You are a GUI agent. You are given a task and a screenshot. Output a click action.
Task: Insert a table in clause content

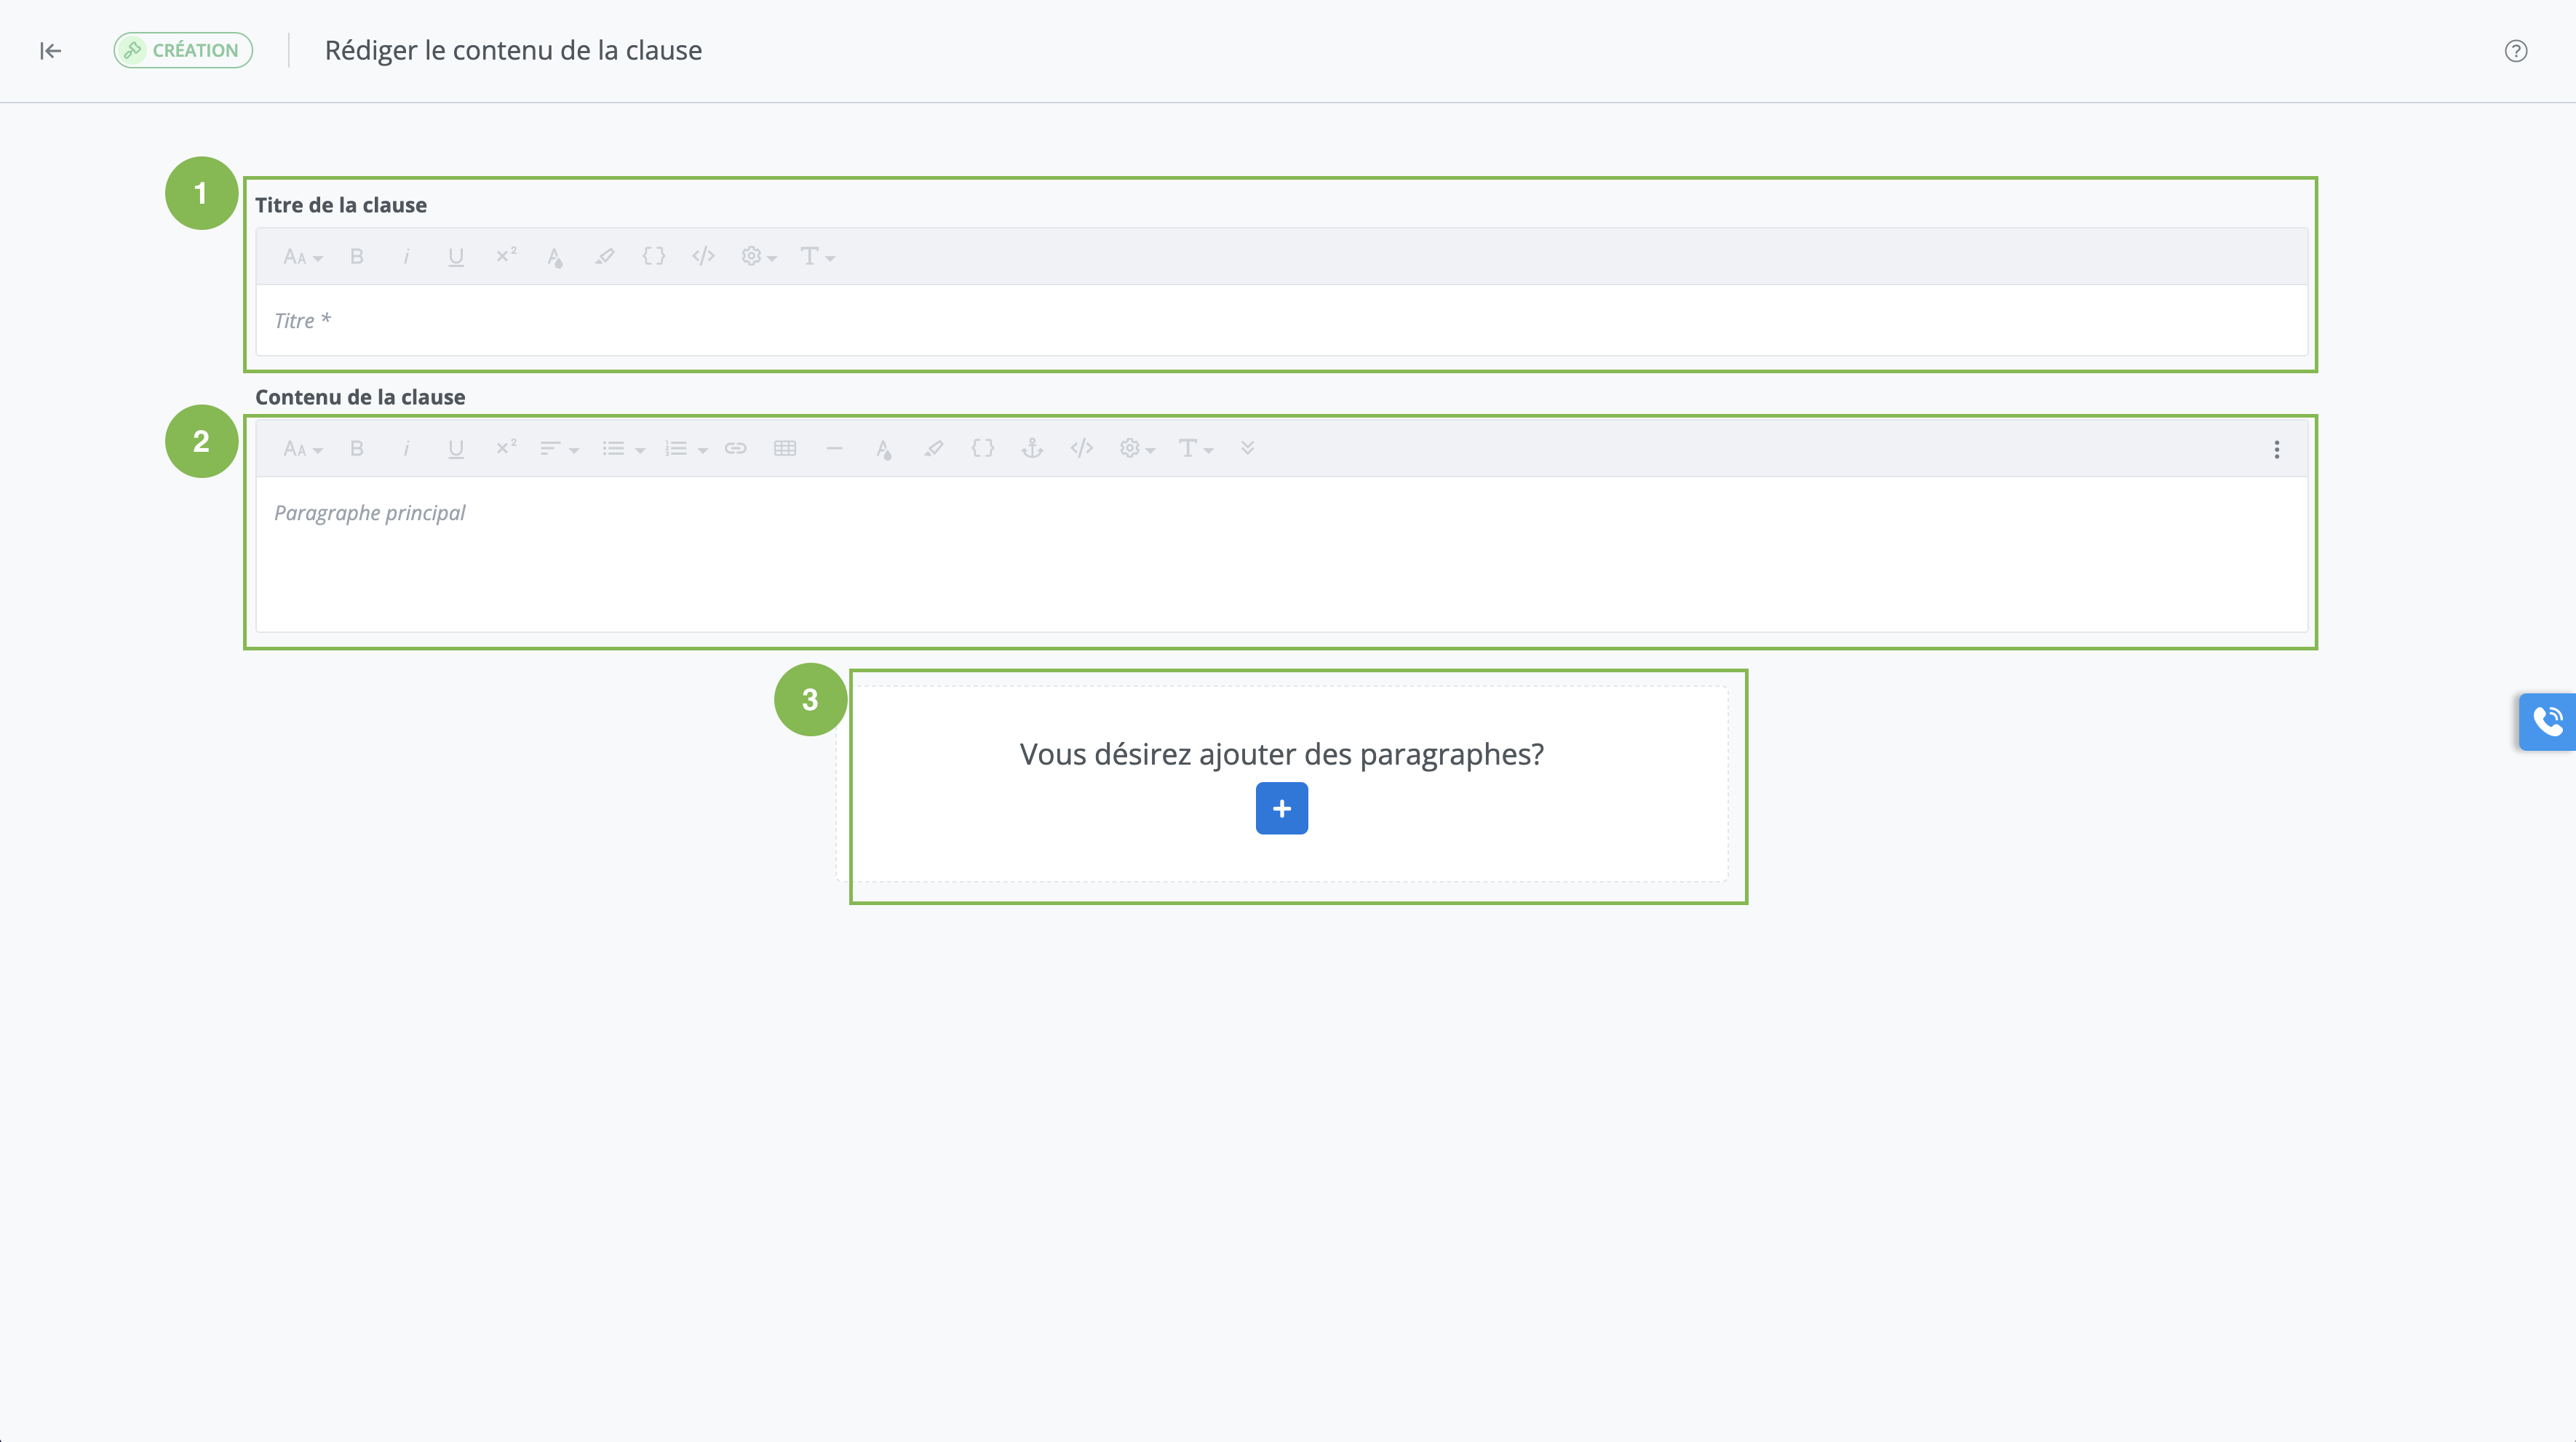point(785,449)
